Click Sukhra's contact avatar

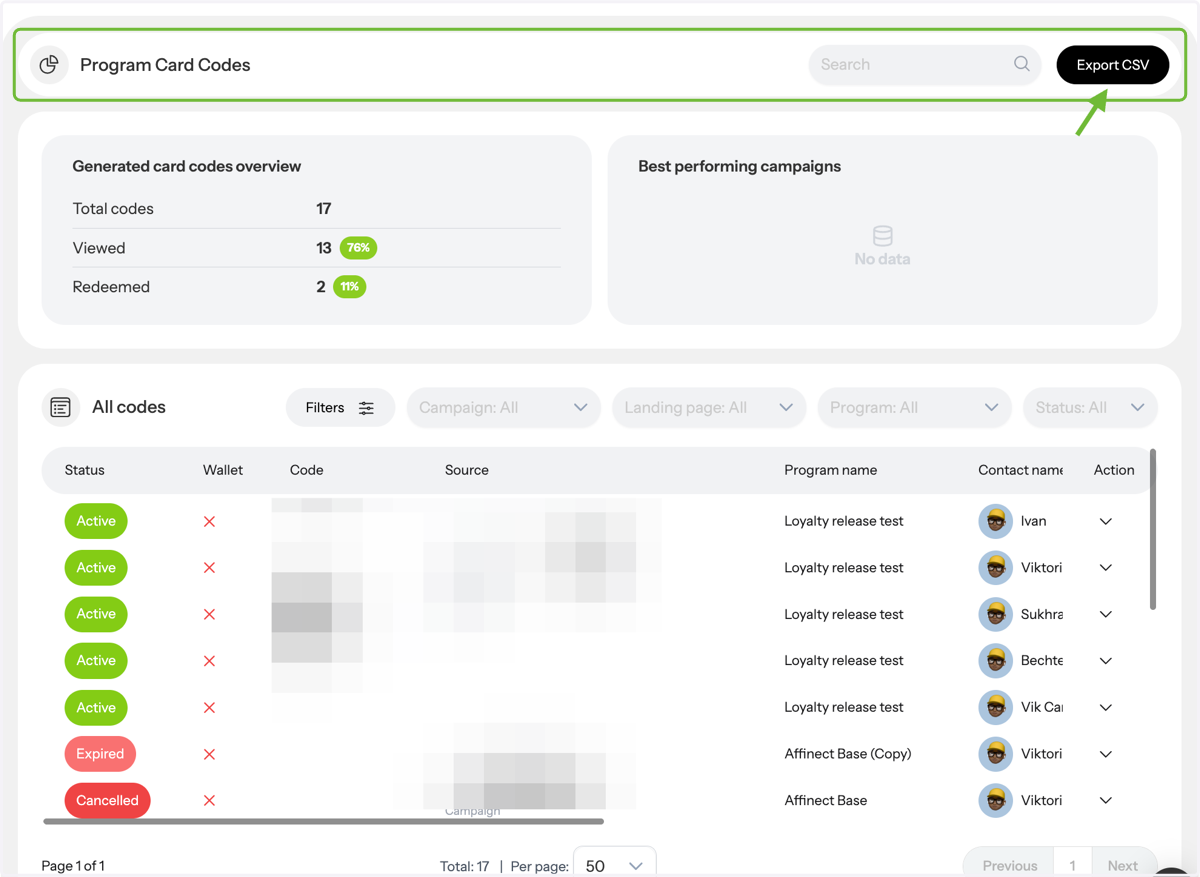pyautogui.click(x=995, y=614)
